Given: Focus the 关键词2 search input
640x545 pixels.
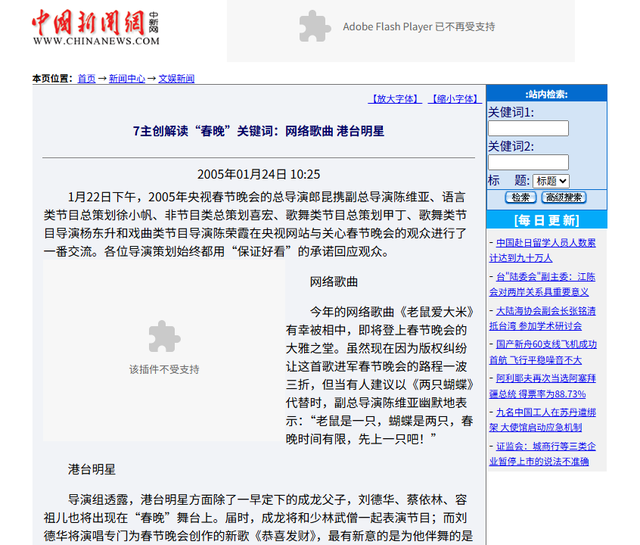Looking at the screenshot, I should tap(528, 162).
